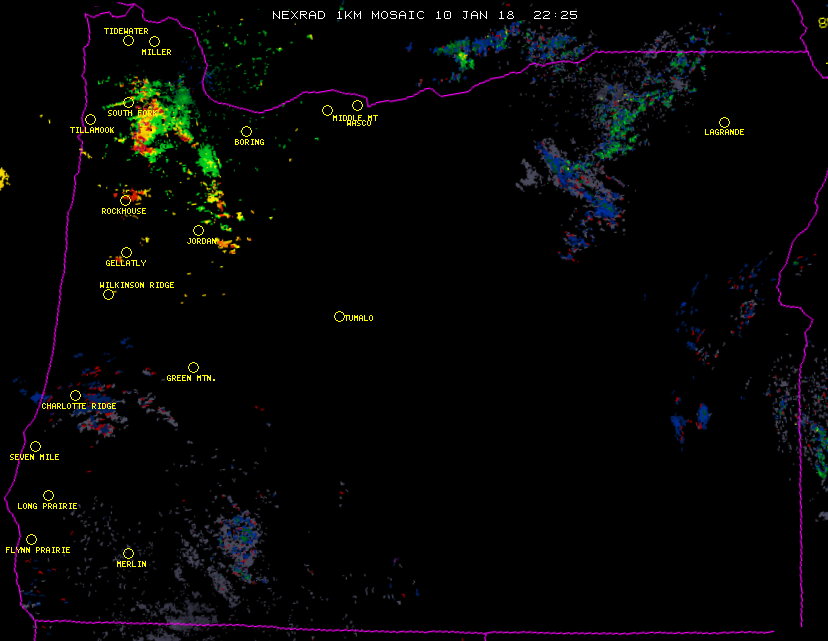The image size is (828, 641).
Task: Select the Seven Mile station circle
Action: (x=35, y=447)
